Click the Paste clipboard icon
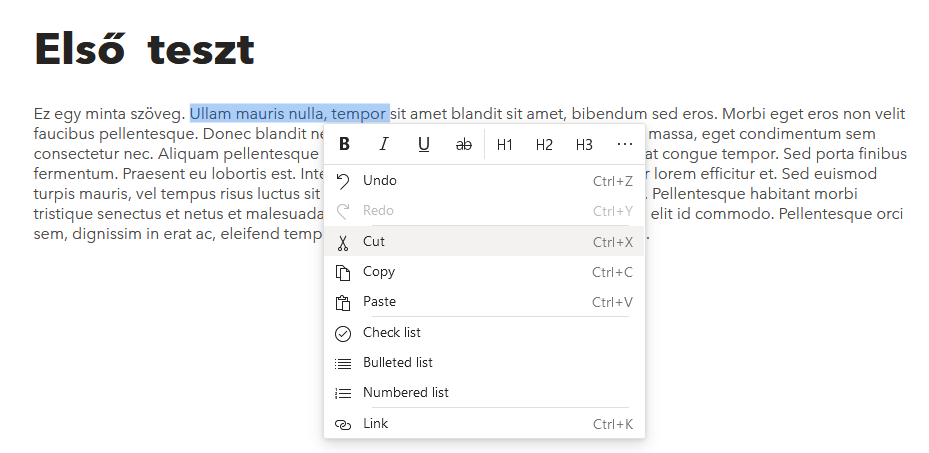 pyautogui.click(x=343, y=302)
